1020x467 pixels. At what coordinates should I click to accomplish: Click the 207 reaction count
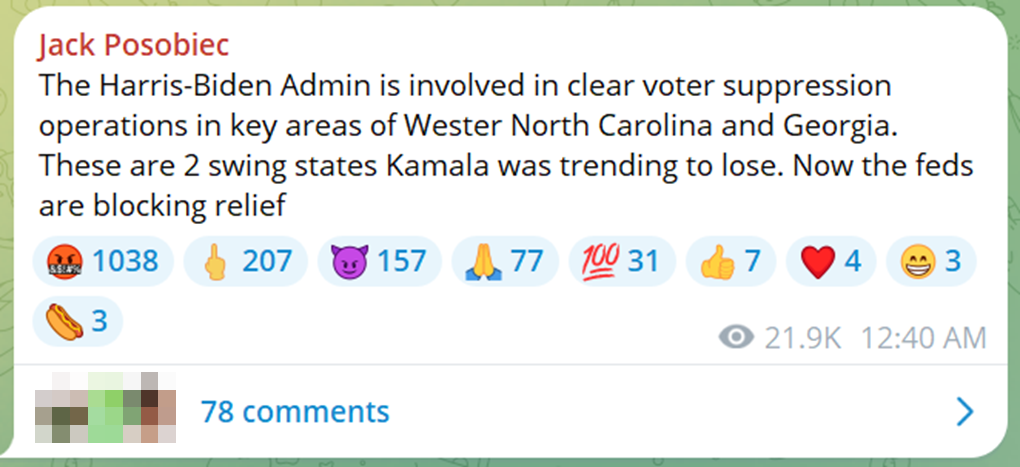coord(267,261)
